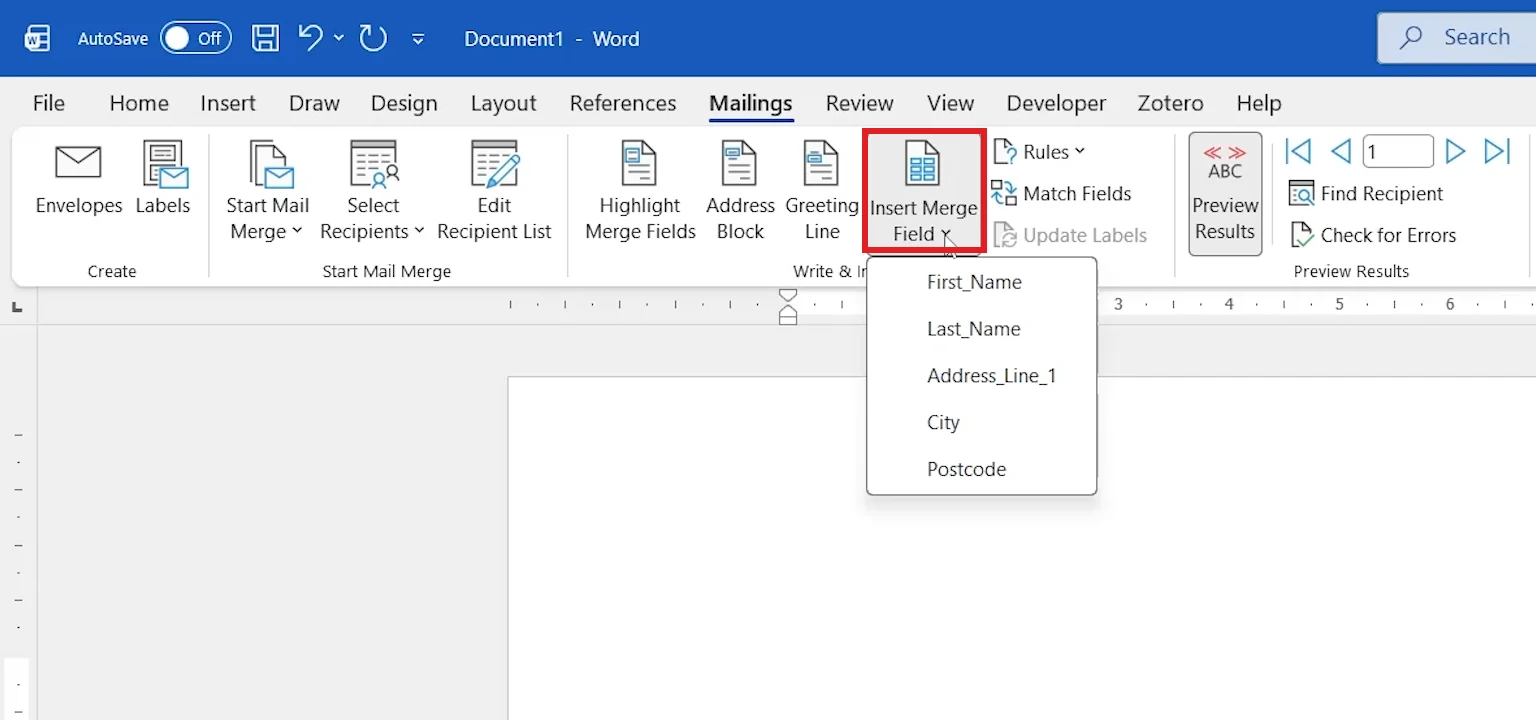Viewport: 1536px width, 720px height.
Task: Open the Design tab
Action: pos(404,103)
